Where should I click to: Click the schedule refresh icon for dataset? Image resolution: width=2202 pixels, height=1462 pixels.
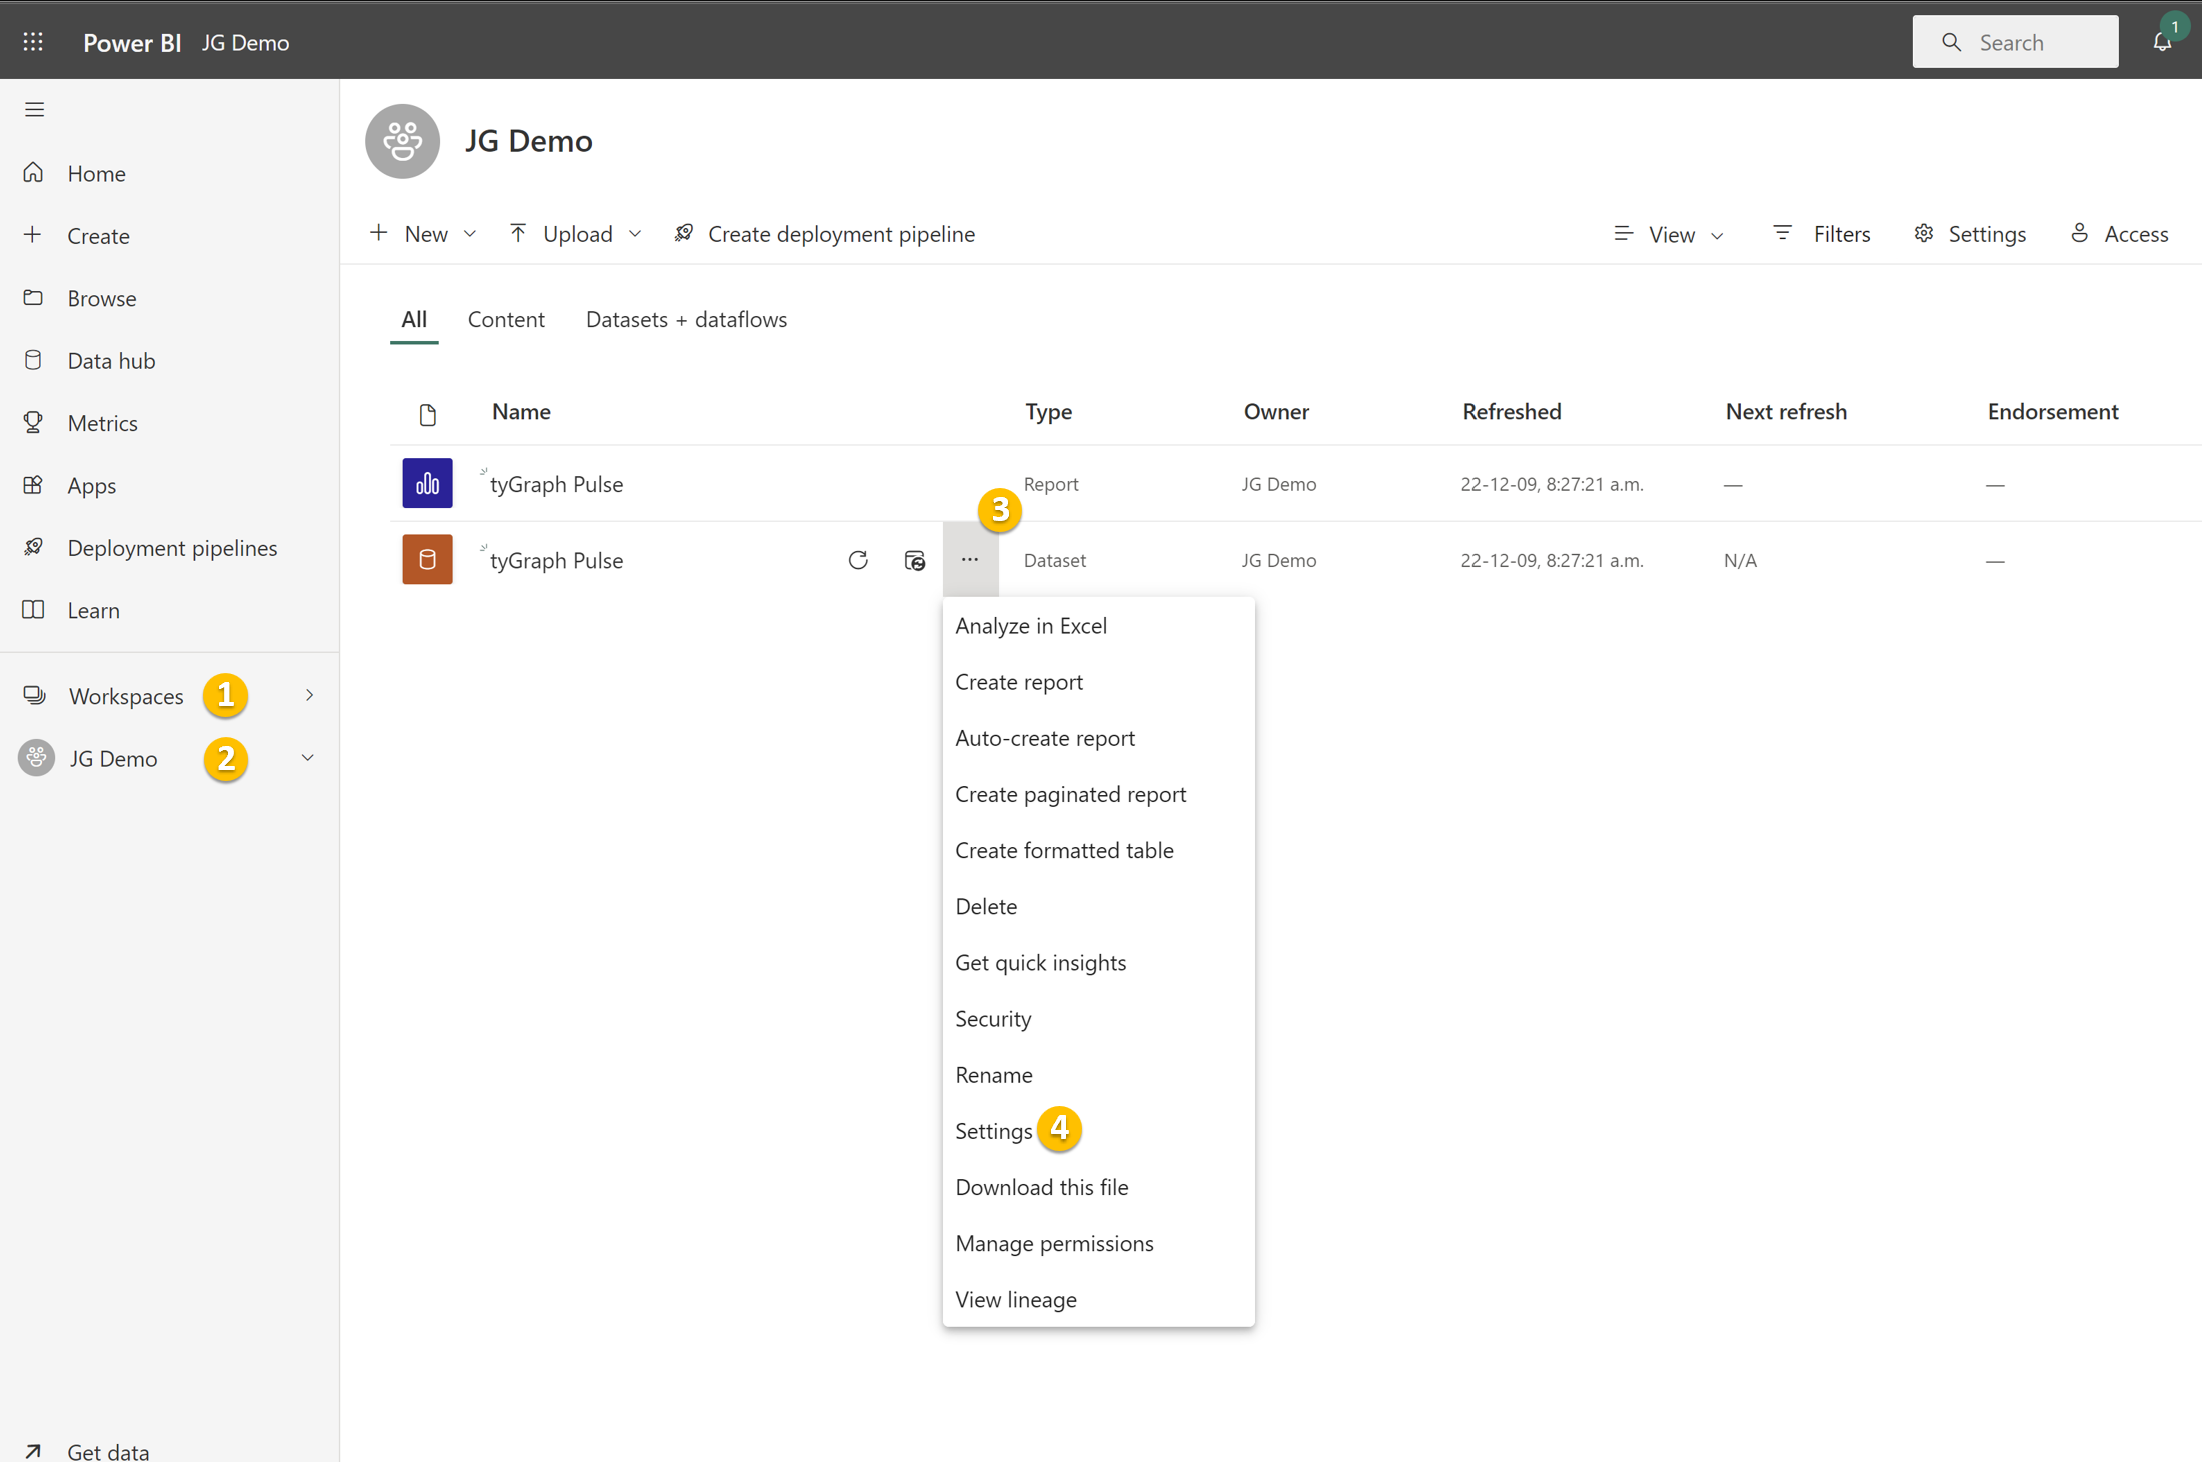[914, 560]
